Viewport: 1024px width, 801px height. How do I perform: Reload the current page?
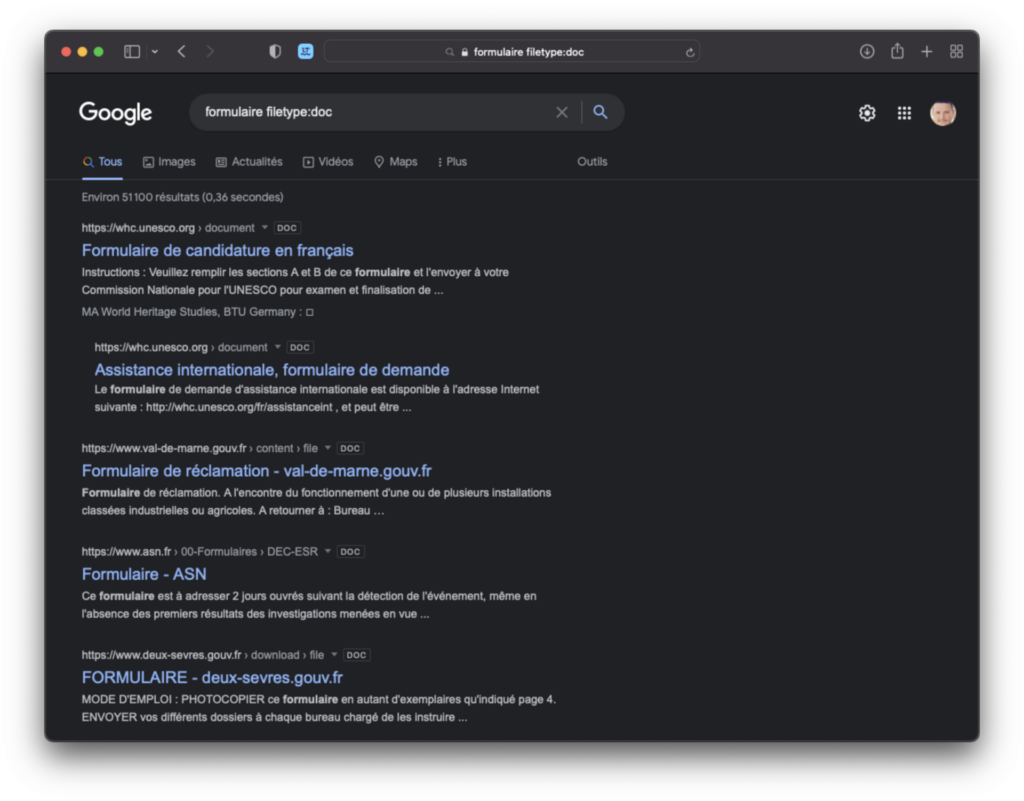click(690, 52)
